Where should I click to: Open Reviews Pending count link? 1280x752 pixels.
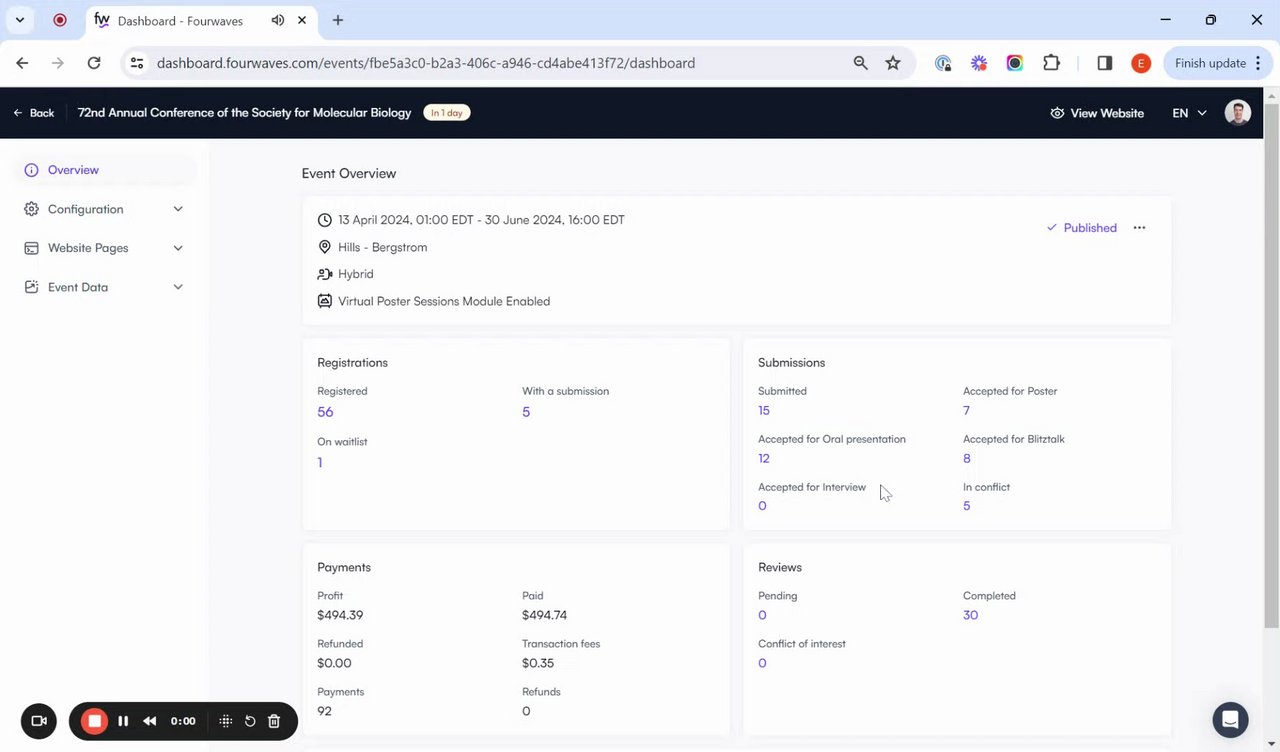click(x=762, y=616)
